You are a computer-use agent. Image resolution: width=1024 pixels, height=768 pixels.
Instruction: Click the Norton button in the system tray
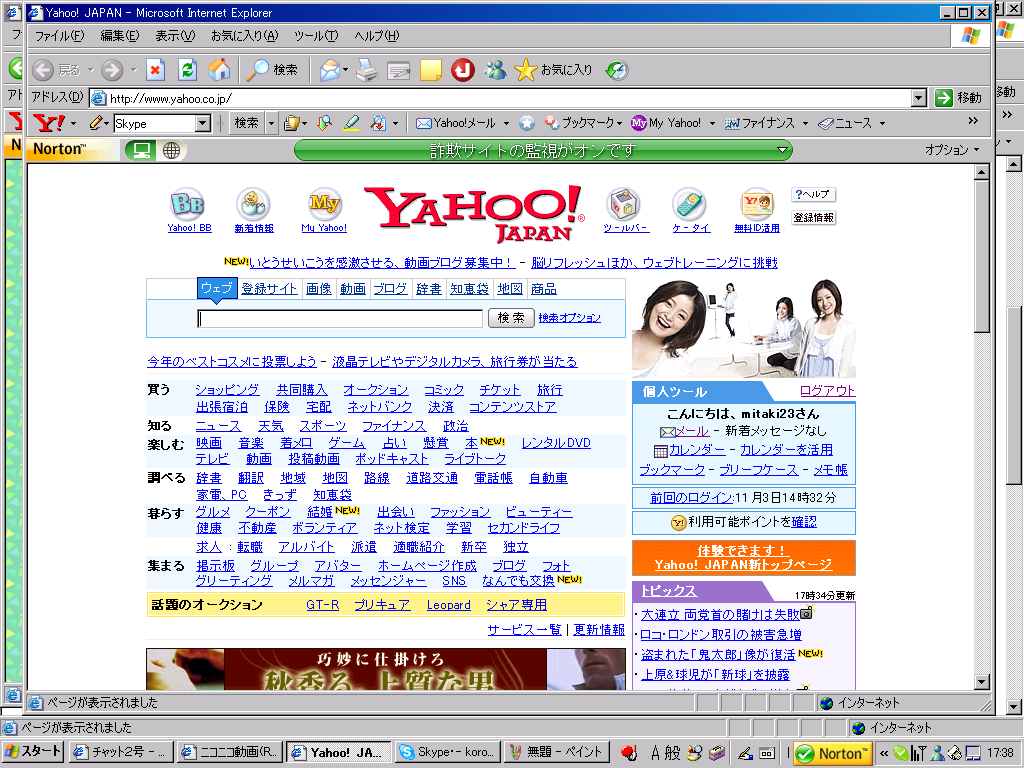[832, 754]
